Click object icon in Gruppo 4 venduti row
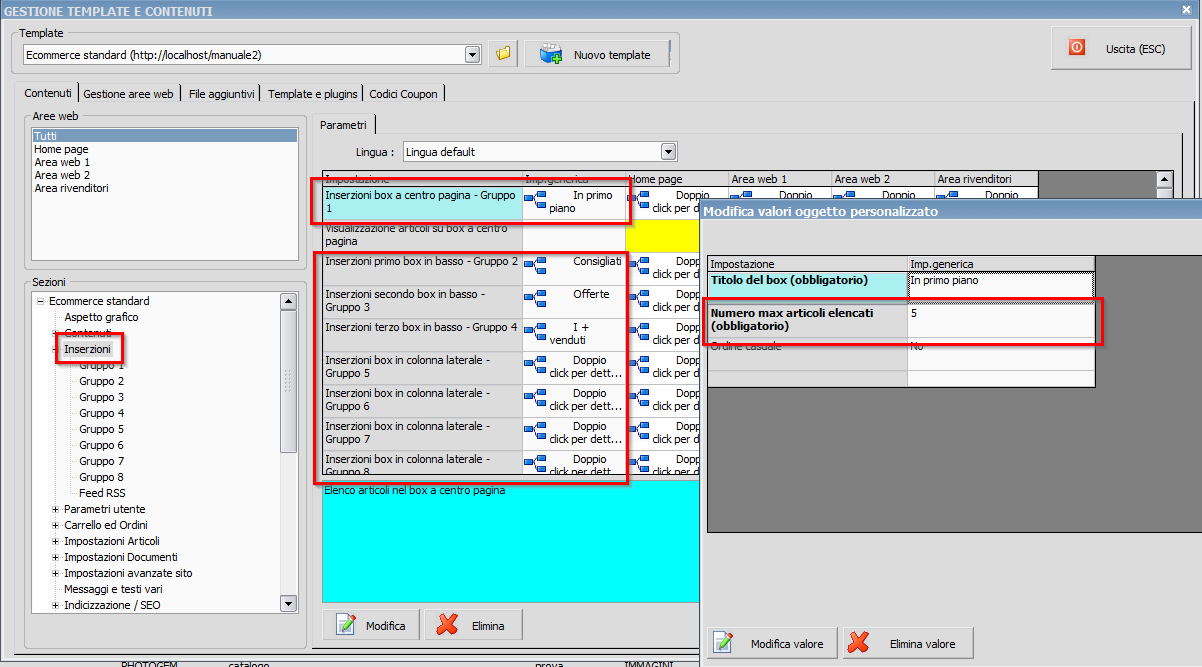 (536, 333)
